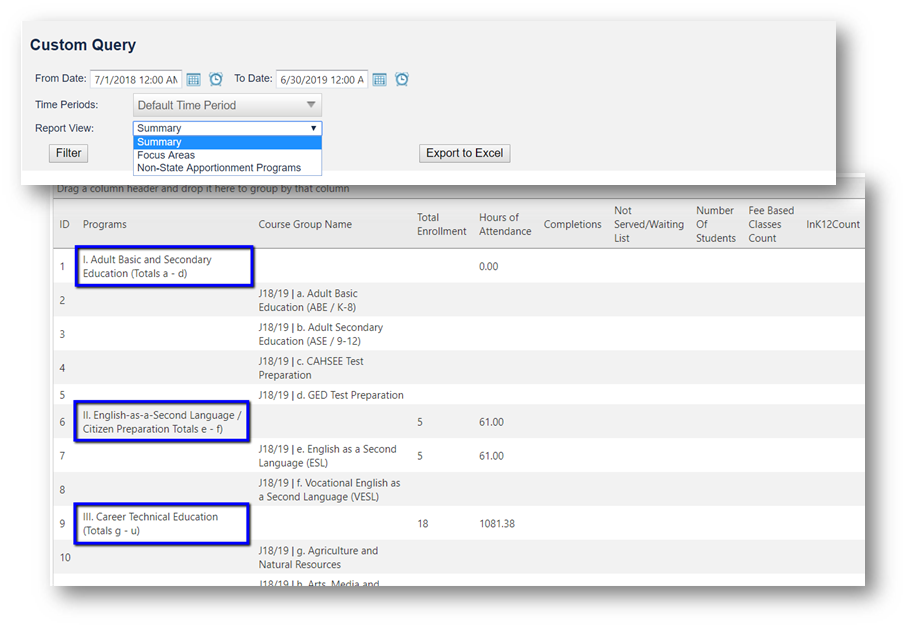Click the Export to Excel button

[464, 153]
